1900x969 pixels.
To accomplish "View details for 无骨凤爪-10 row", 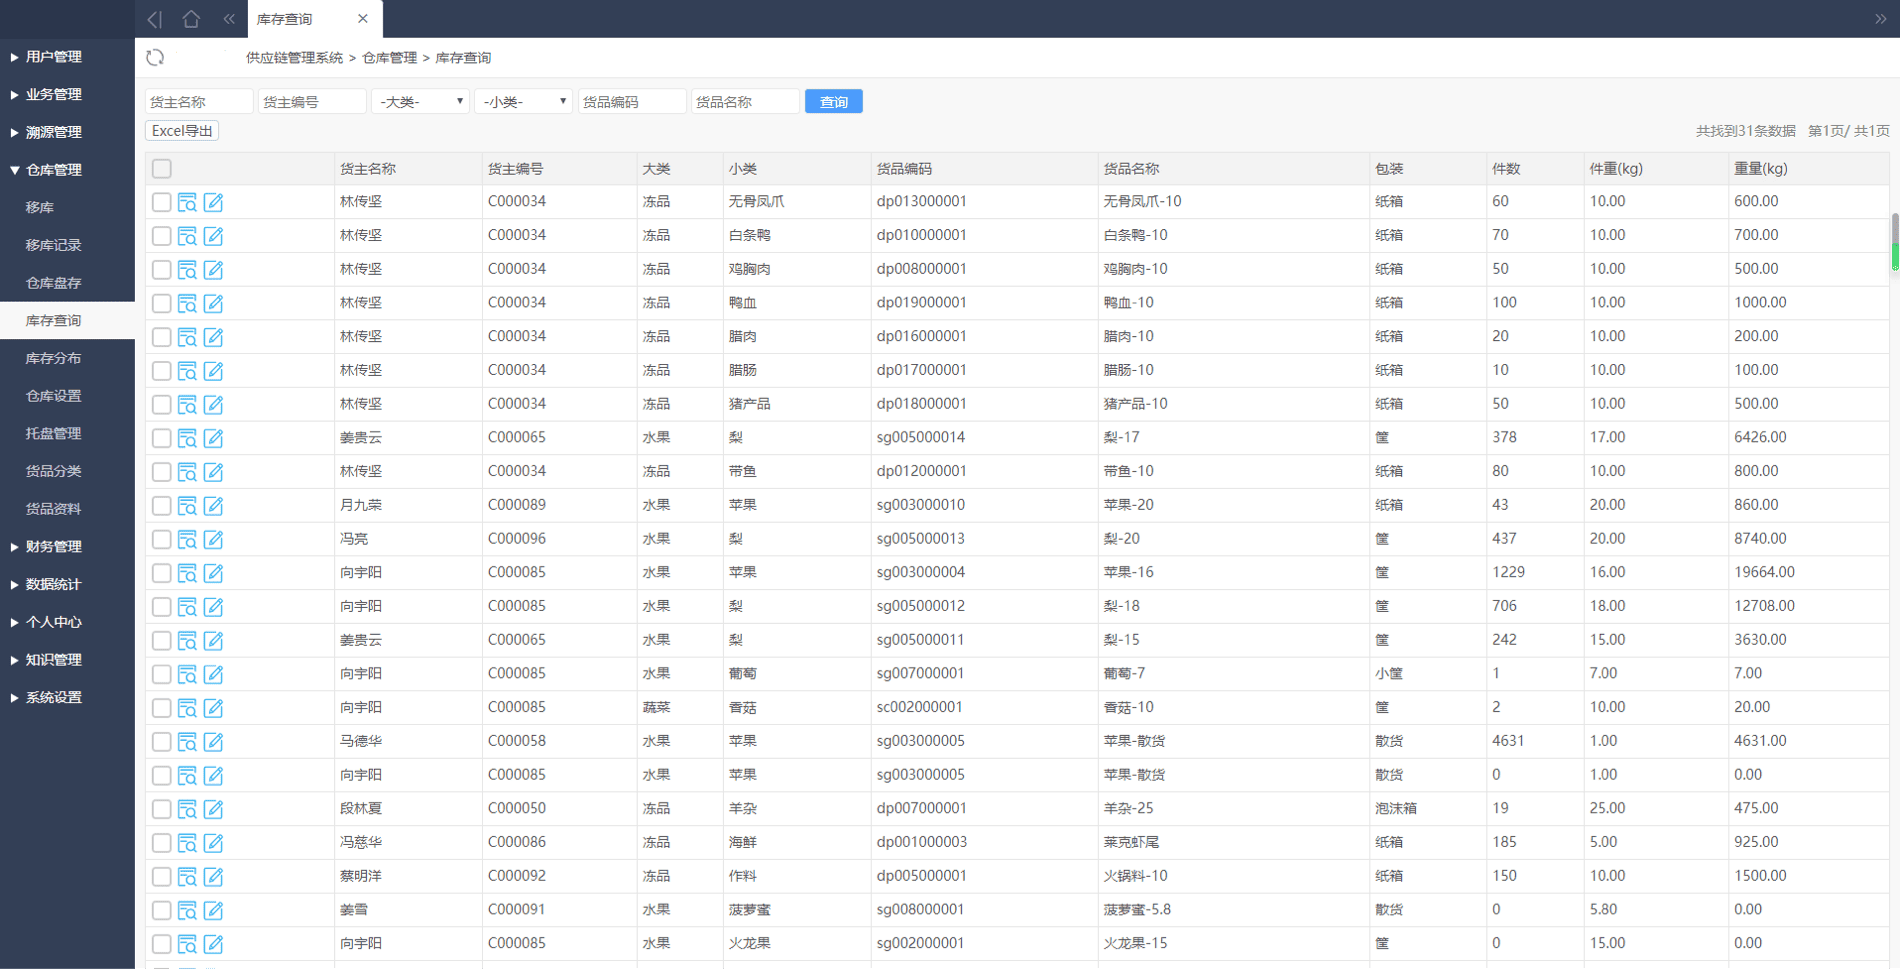I will click(187, 202).
